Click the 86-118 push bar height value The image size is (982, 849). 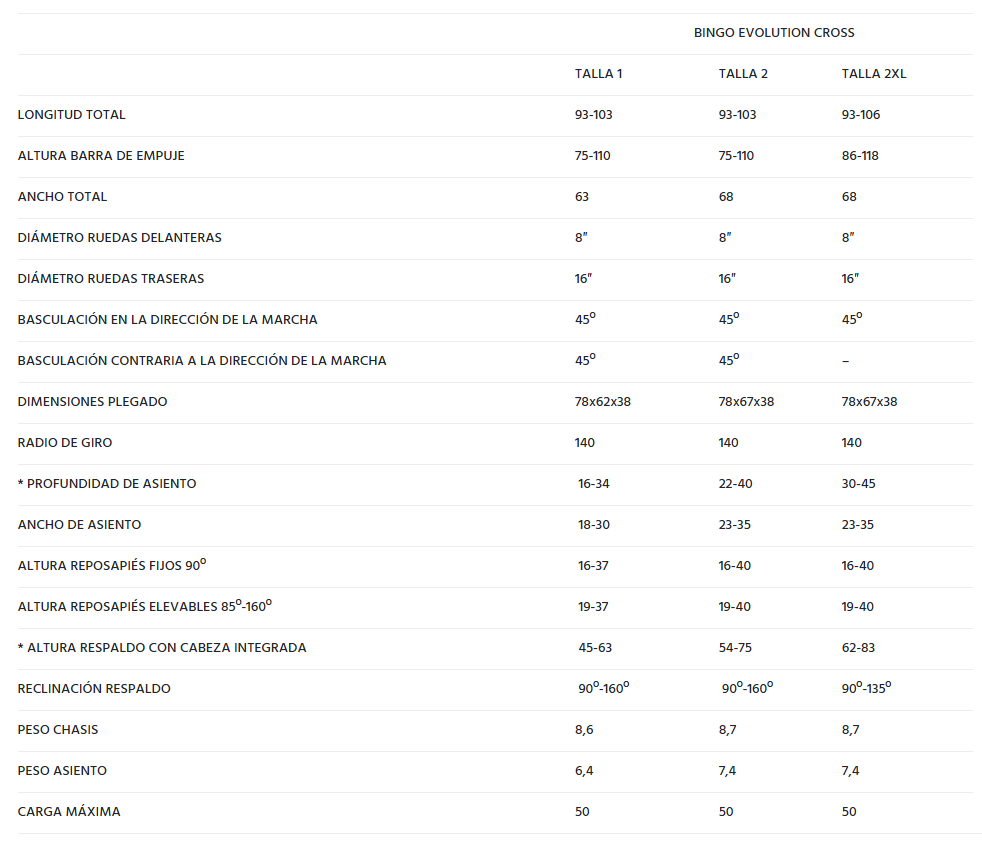pyautogui.click(x=861, y=156)
